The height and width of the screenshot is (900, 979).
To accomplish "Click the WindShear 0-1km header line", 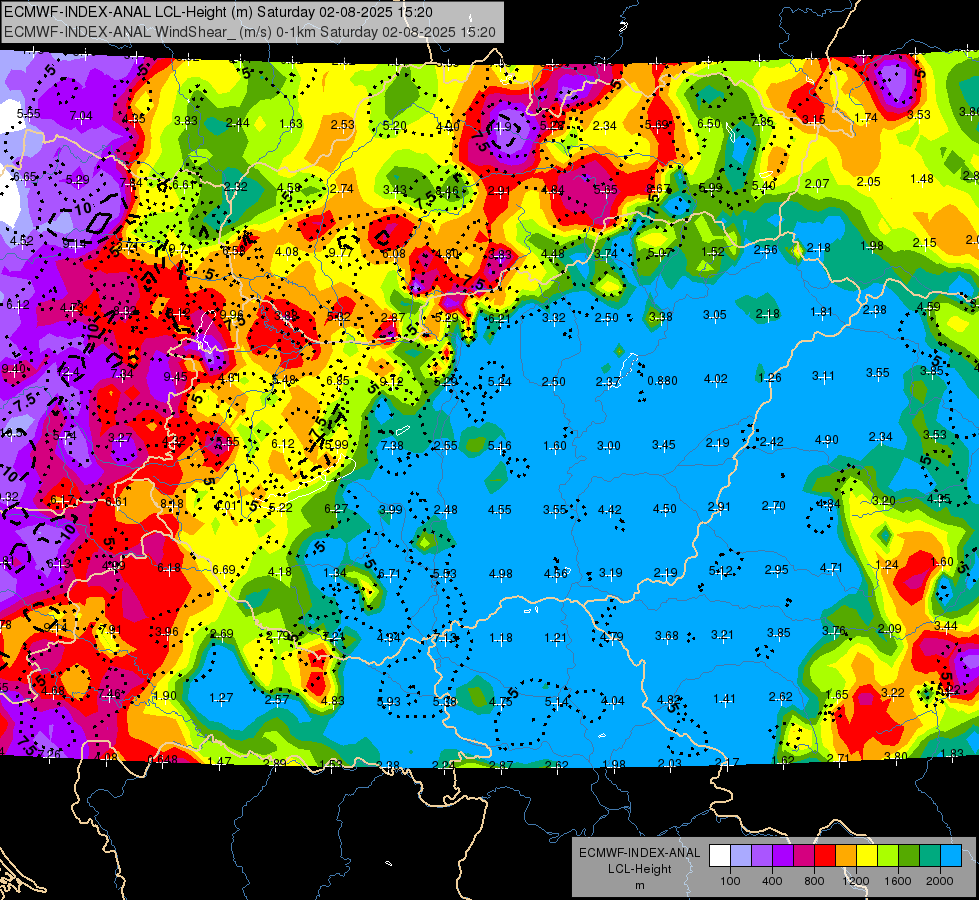I will click(x=250, y=32).
